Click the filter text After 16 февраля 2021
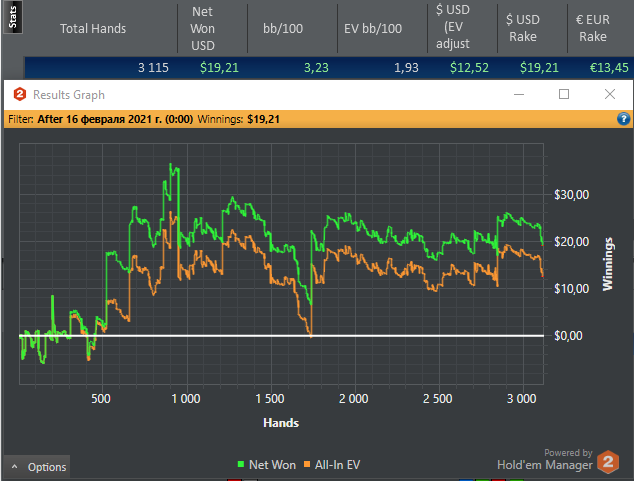Image resolution: width=634 pixels, height=481 pixels. click(x=115, y=119)
